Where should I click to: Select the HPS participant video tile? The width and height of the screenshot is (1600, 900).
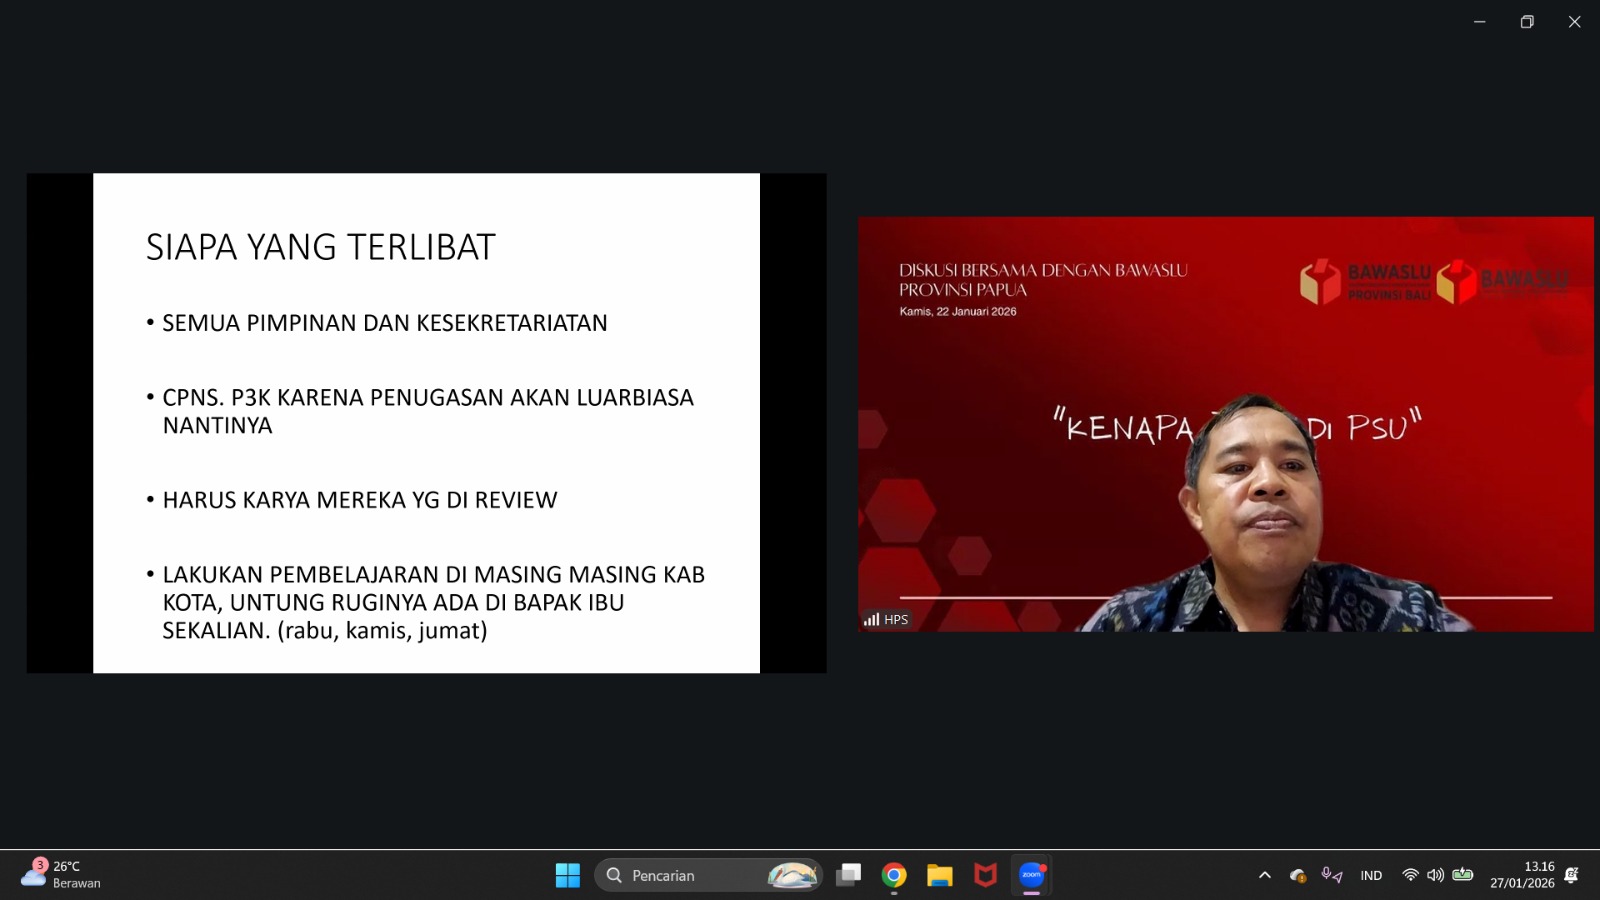pyautogui.click(x=1226, y=424)
